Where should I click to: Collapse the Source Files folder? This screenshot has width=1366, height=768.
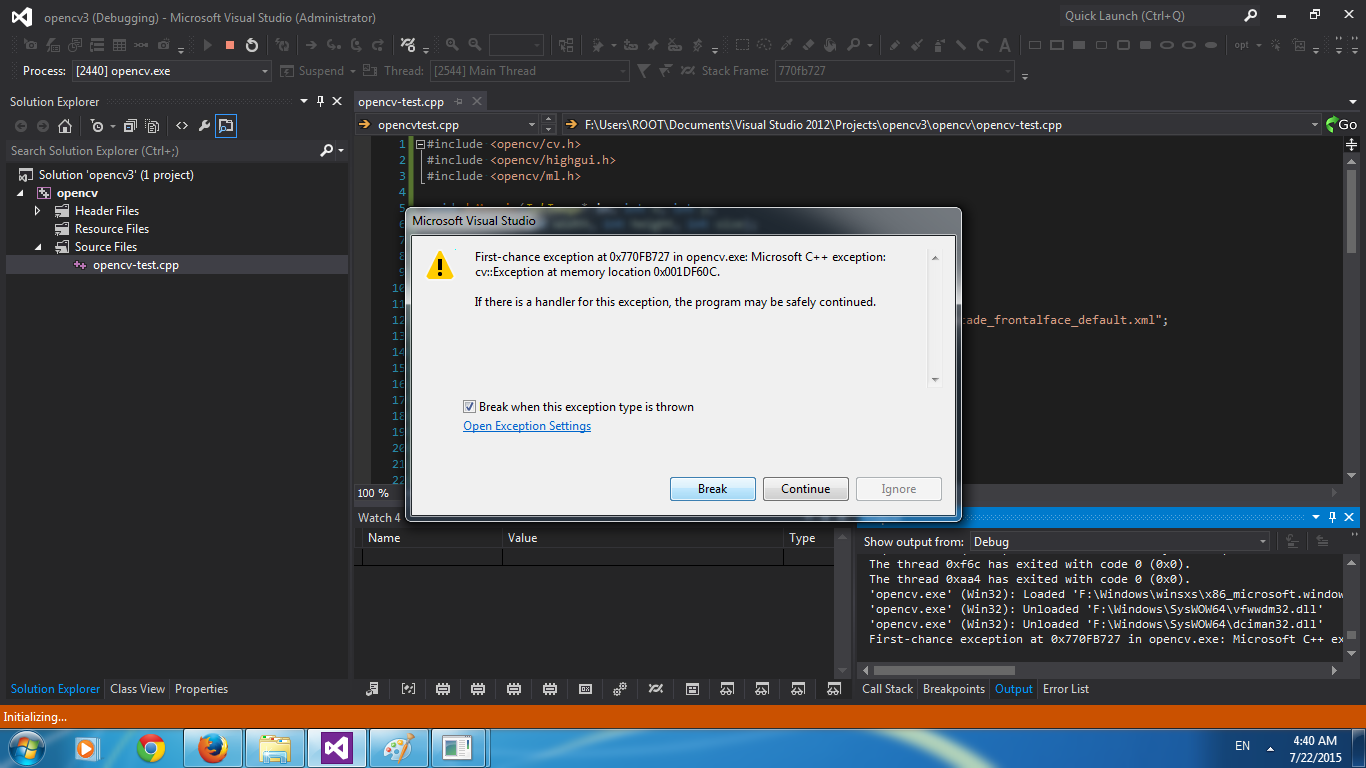(x=38, y=247)
